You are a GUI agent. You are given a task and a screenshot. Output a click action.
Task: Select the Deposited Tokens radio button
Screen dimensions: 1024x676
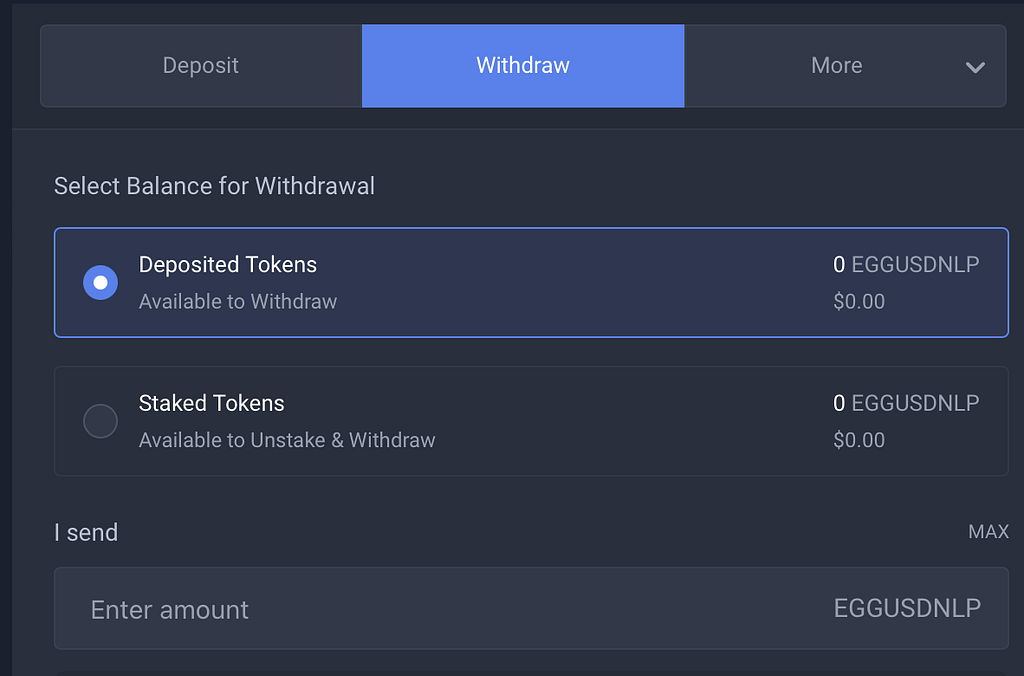pos(100,282)
